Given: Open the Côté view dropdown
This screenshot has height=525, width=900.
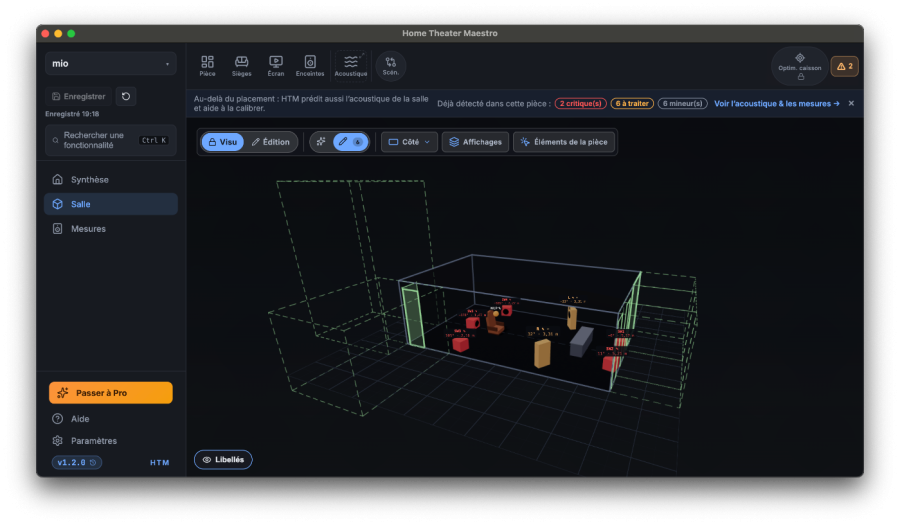Looking at the screenshot, I should [409, 142].
